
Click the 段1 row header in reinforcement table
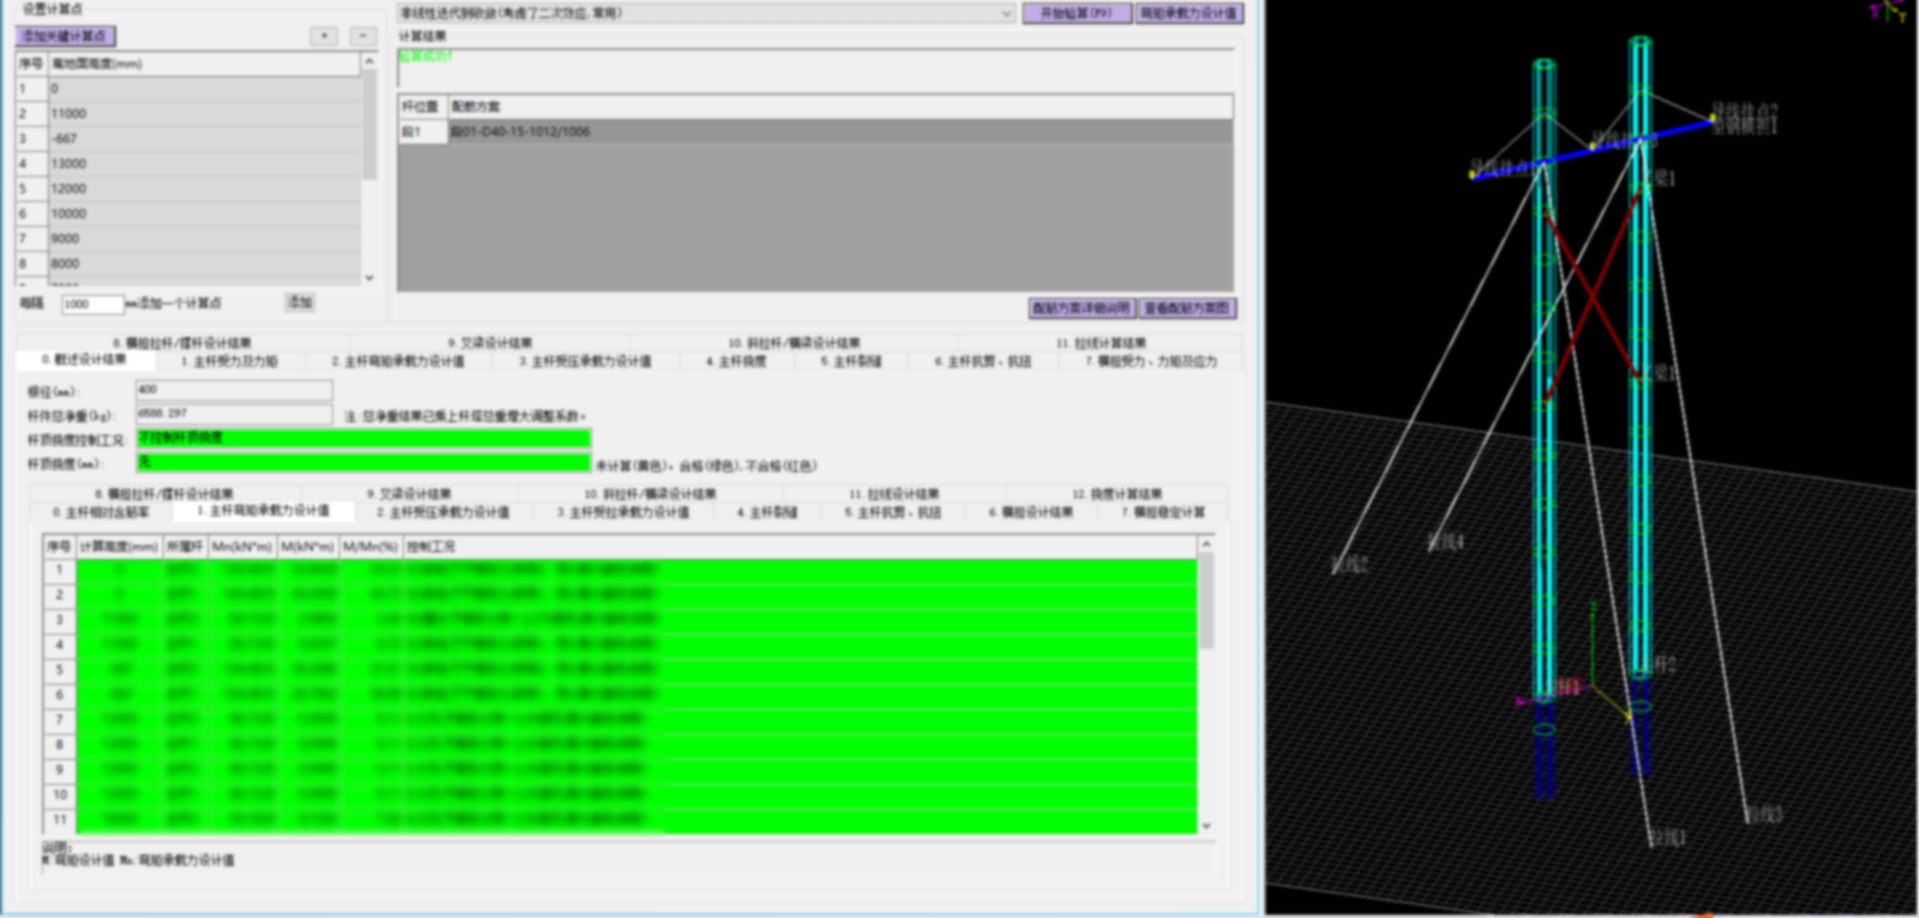pos(422,131)
